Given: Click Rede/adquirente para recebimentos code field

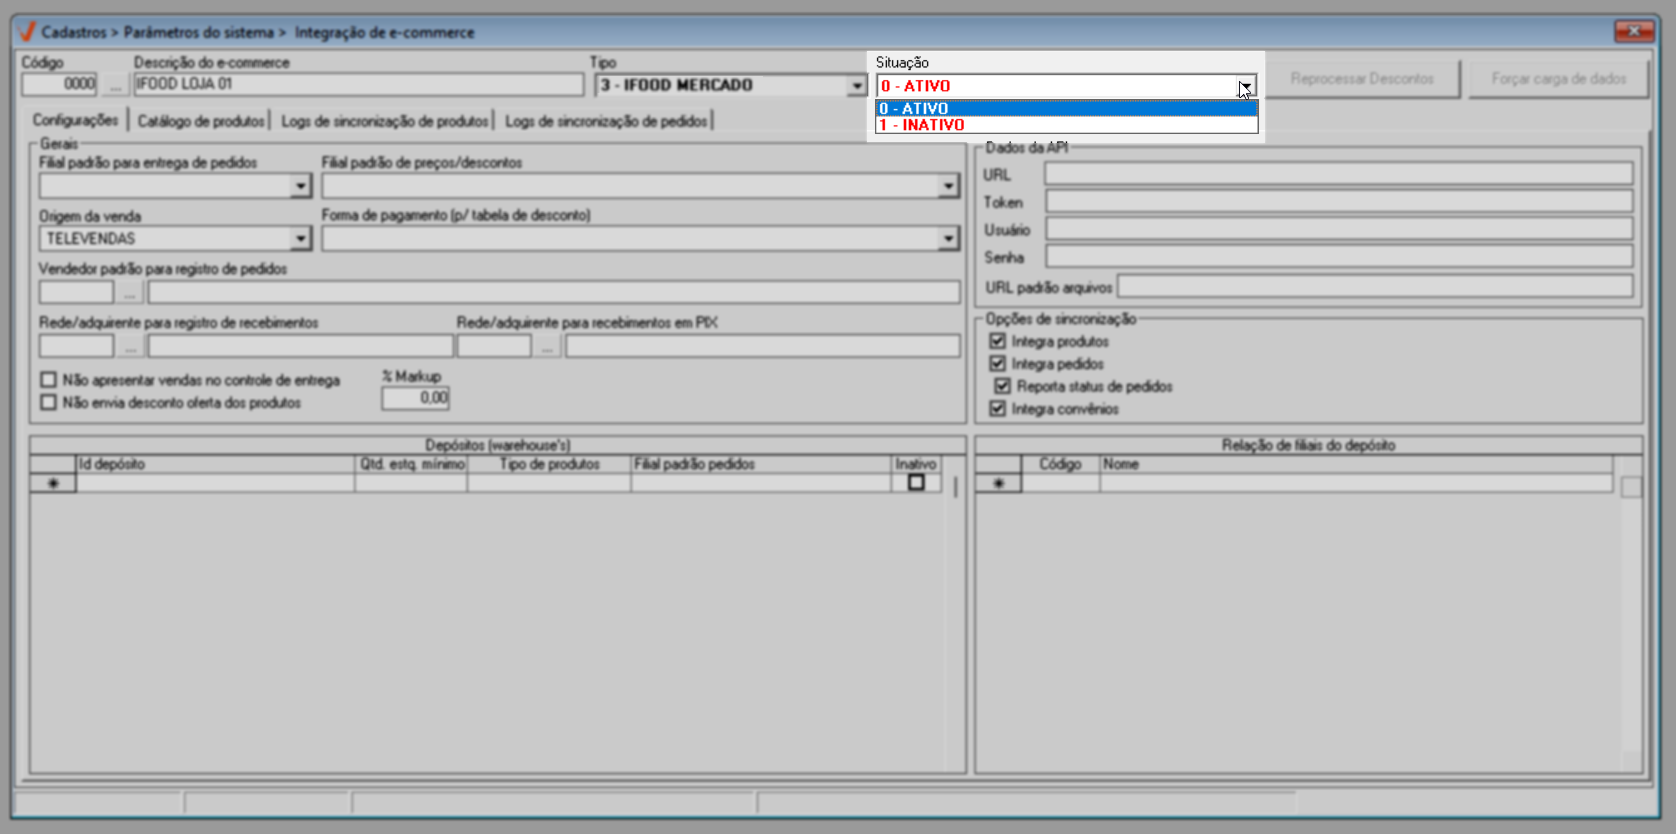Looking at the screenshot, I should [77, 347].
